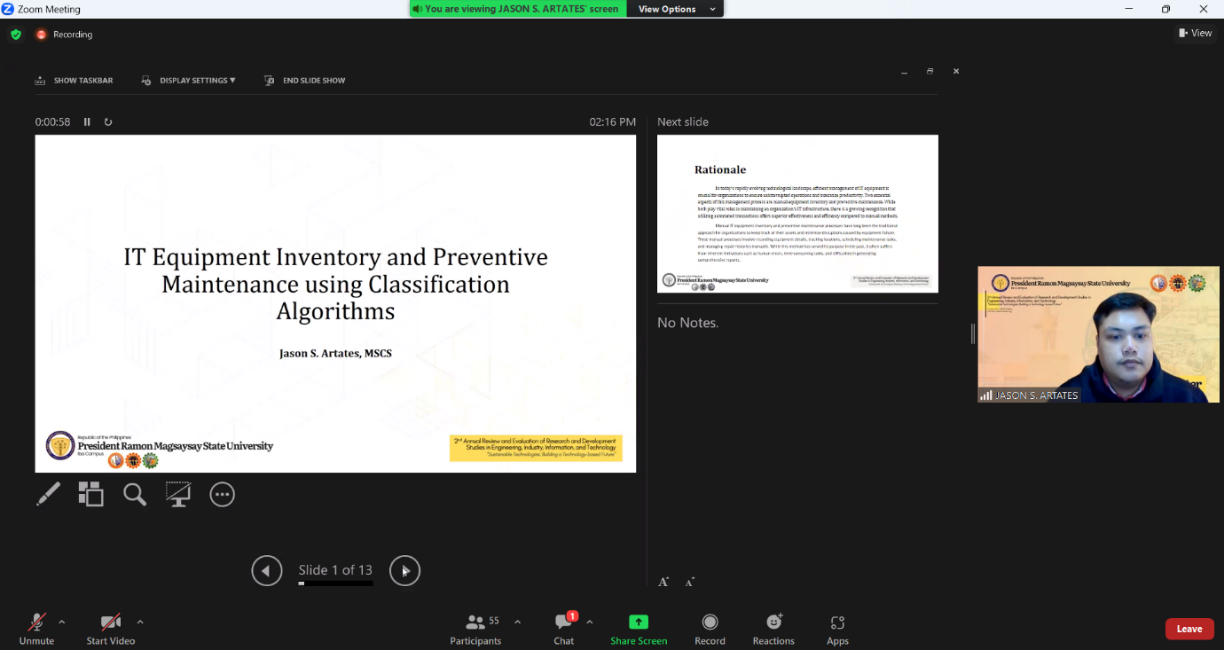Expand the audio options arrow beside Unmute
The width and height of the screenshot is (1224, 650).
[62, 621]
